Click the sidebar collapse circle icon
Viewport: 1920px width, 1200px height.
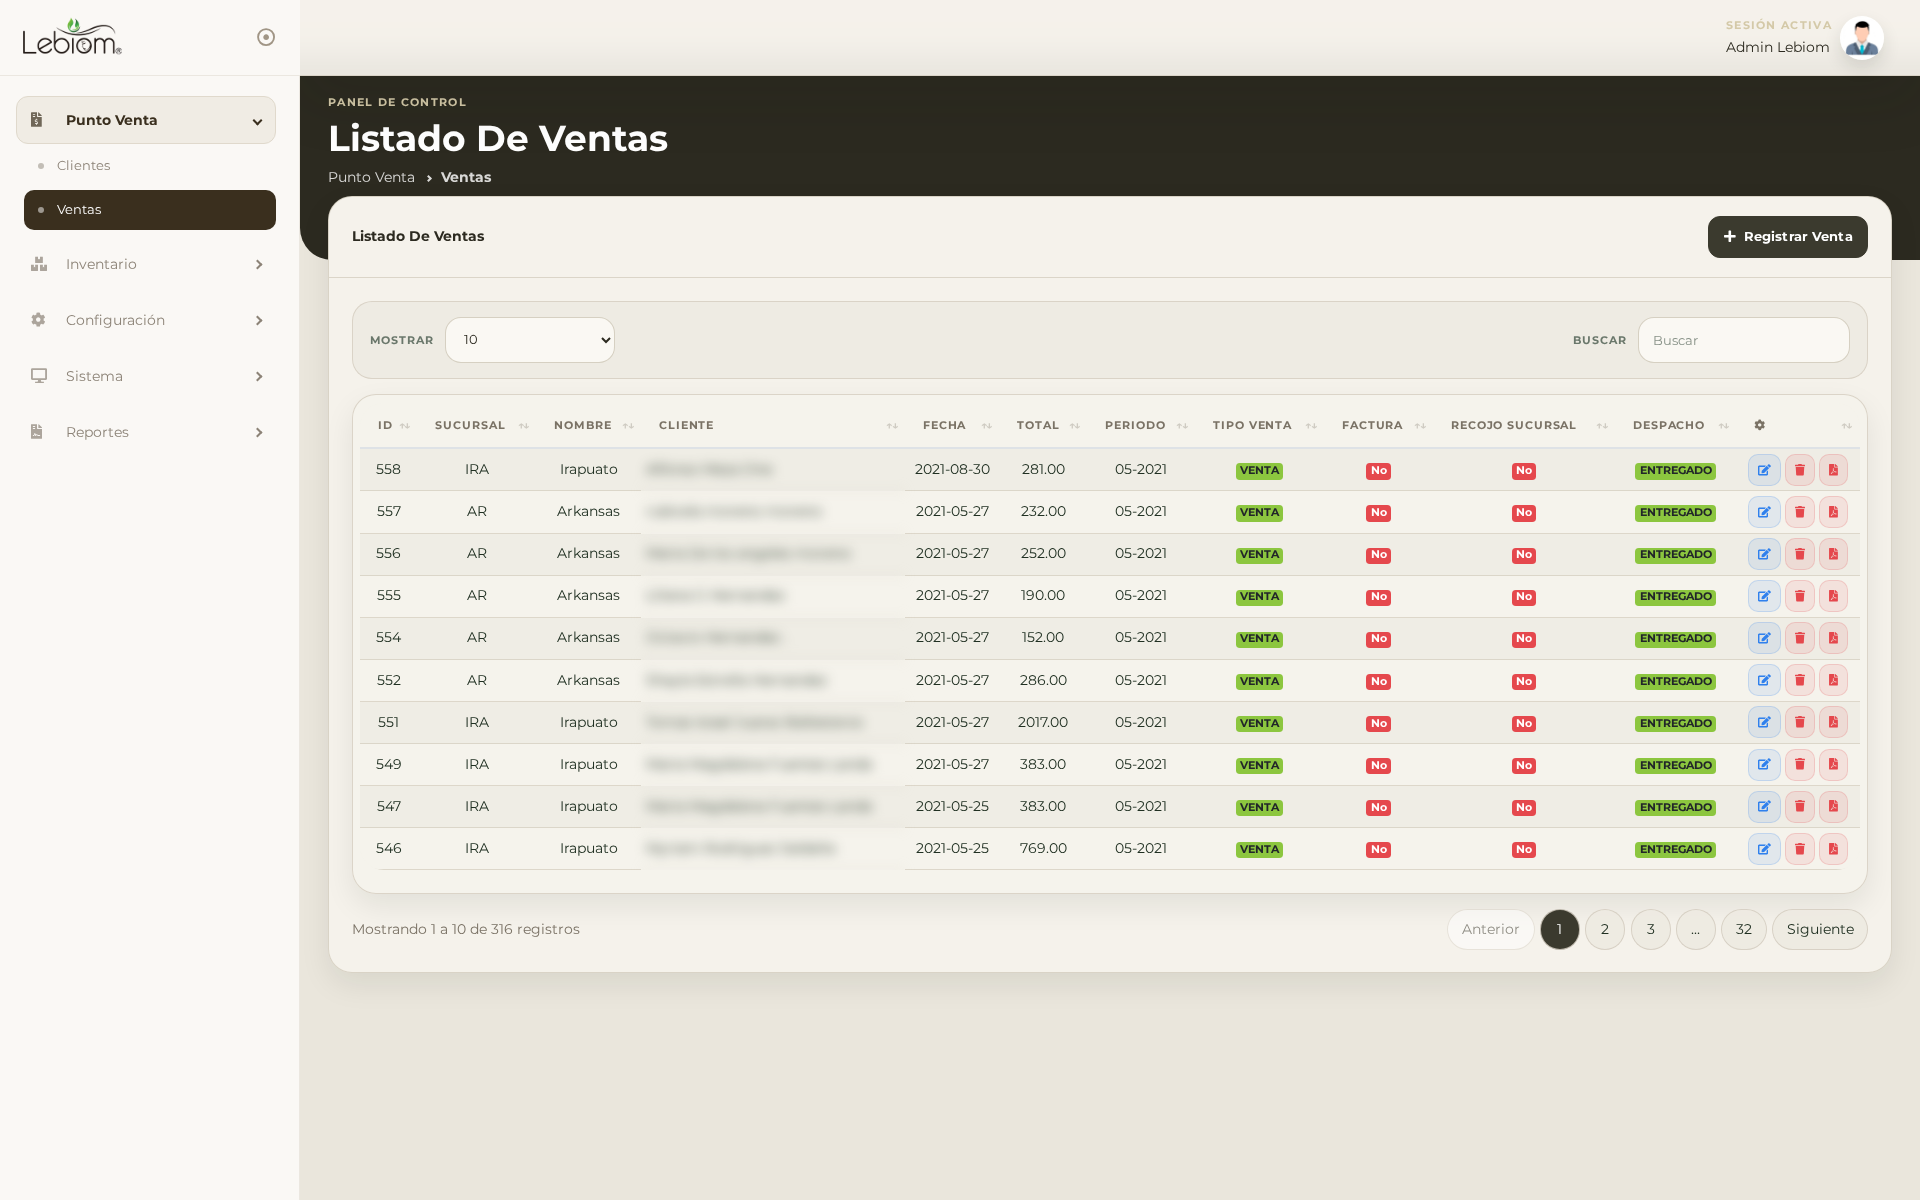point(266,37)
